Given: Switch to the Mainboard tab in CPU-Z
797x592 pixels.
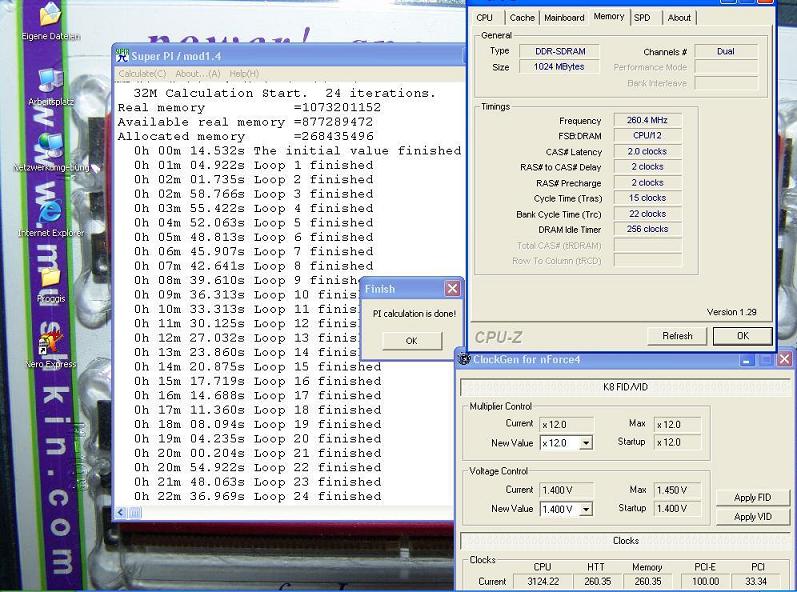Looking at the screenshot, I should [x=564, y=18].
